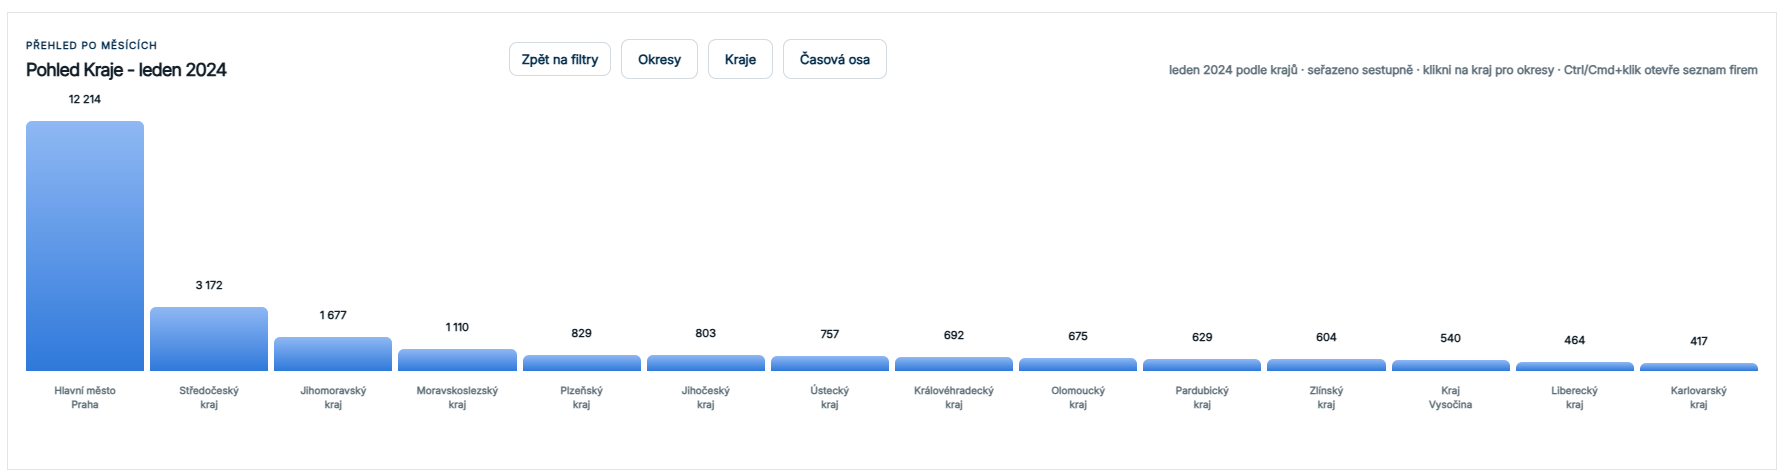Click the Olomoucký kraj bar

(1078, 365)
